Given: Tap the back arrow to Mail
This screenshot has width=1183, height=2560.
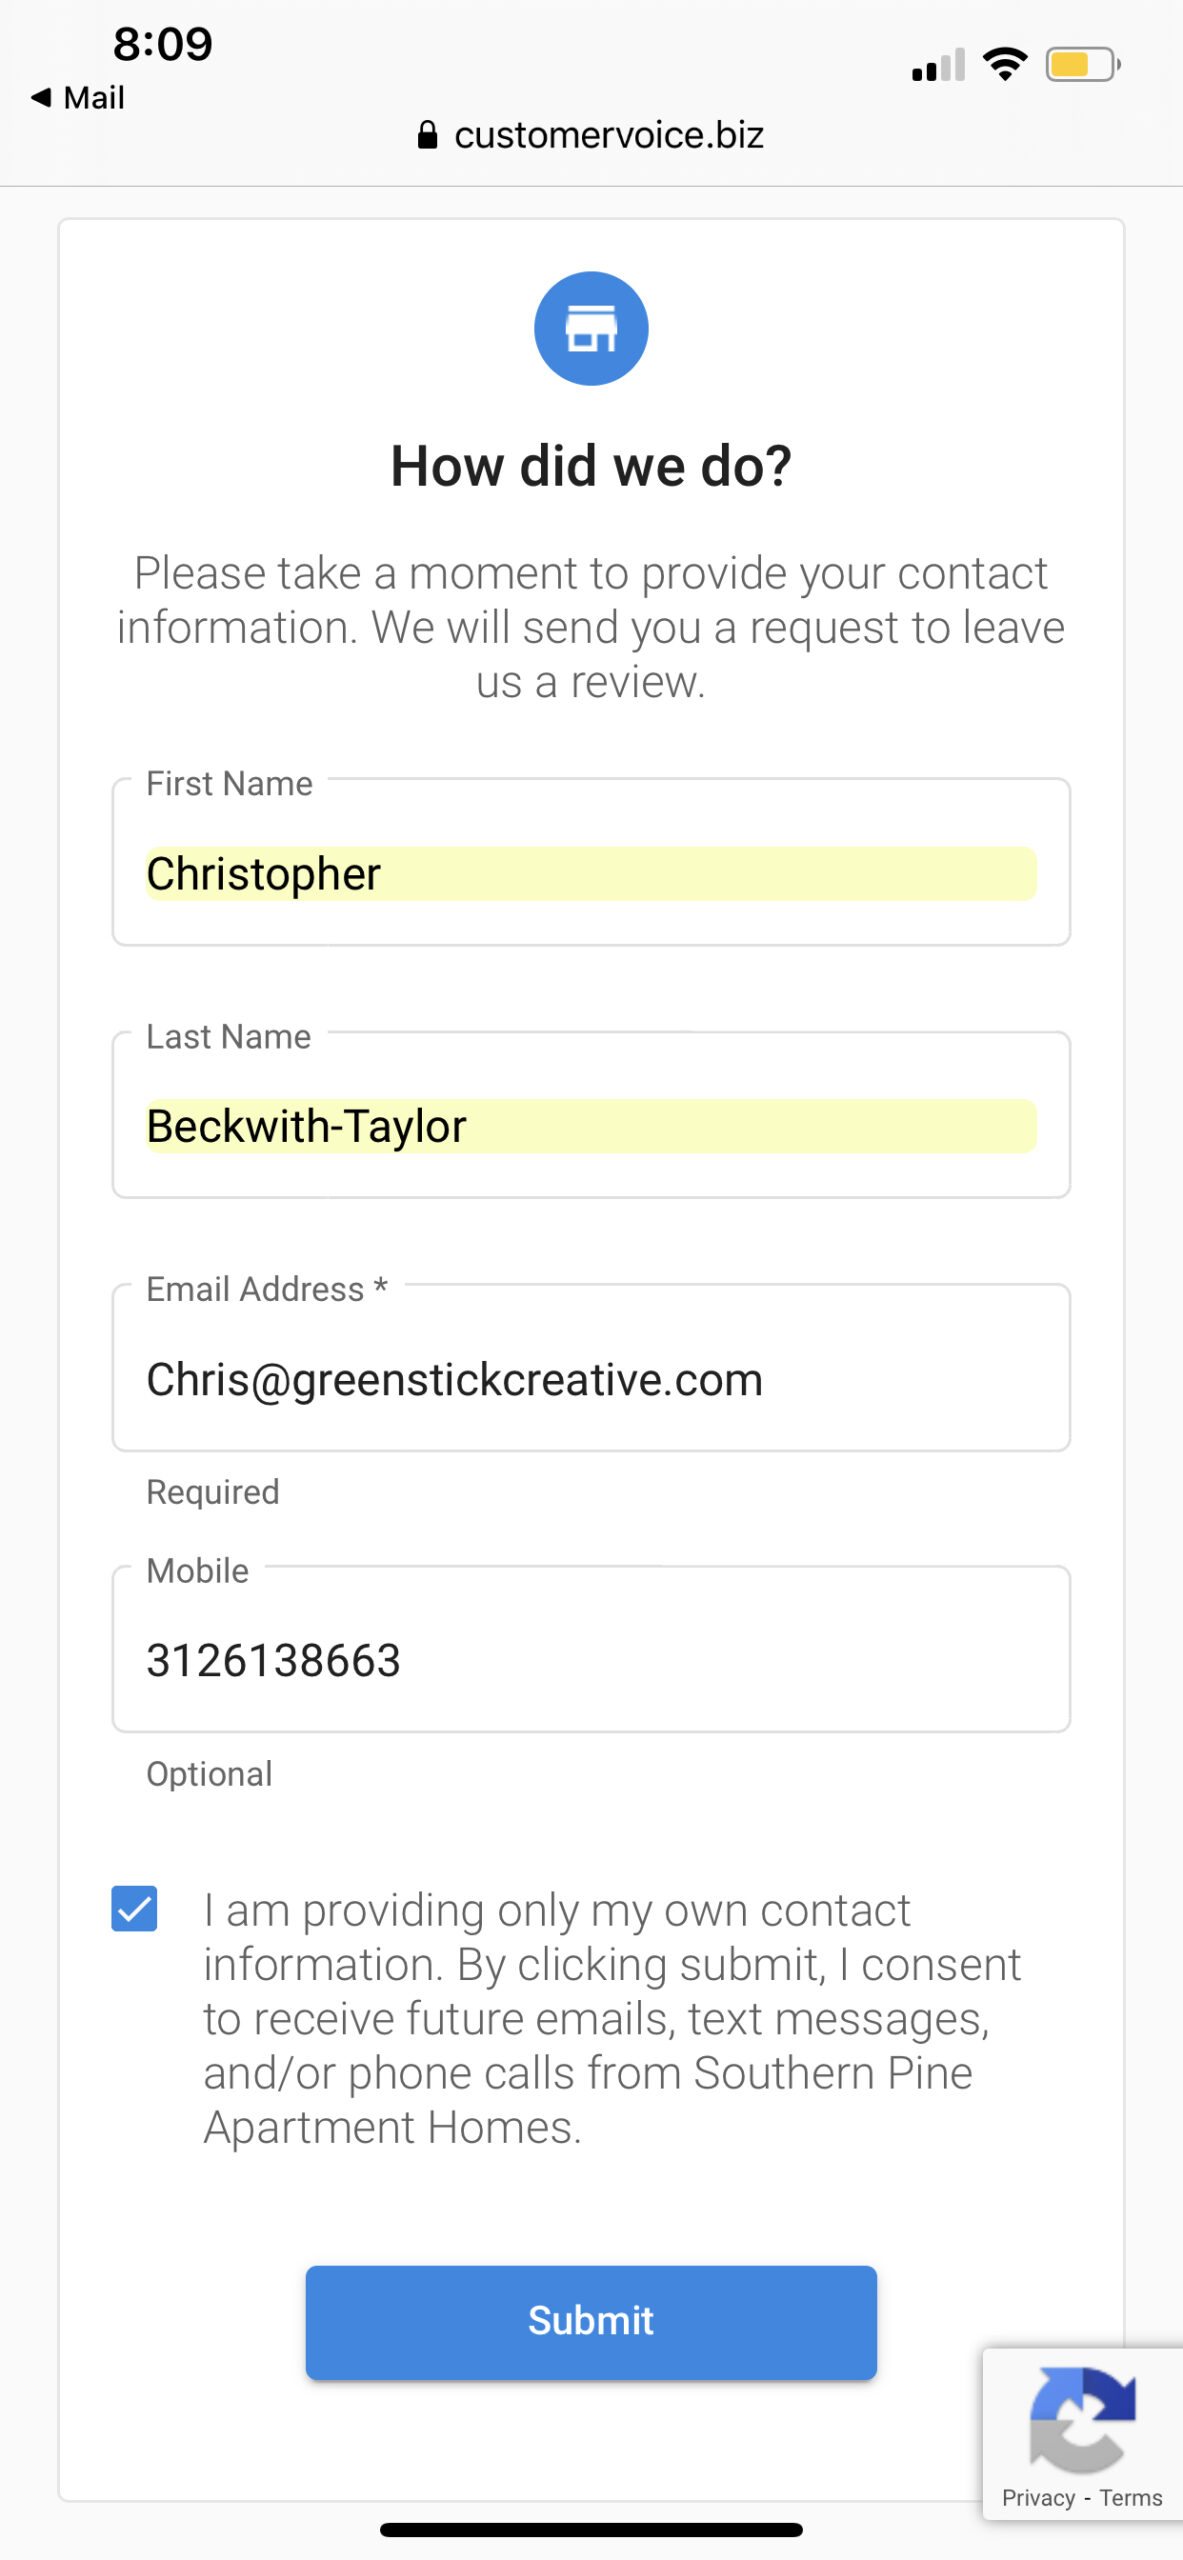Looking at the screenshot, I should (41, 97).
